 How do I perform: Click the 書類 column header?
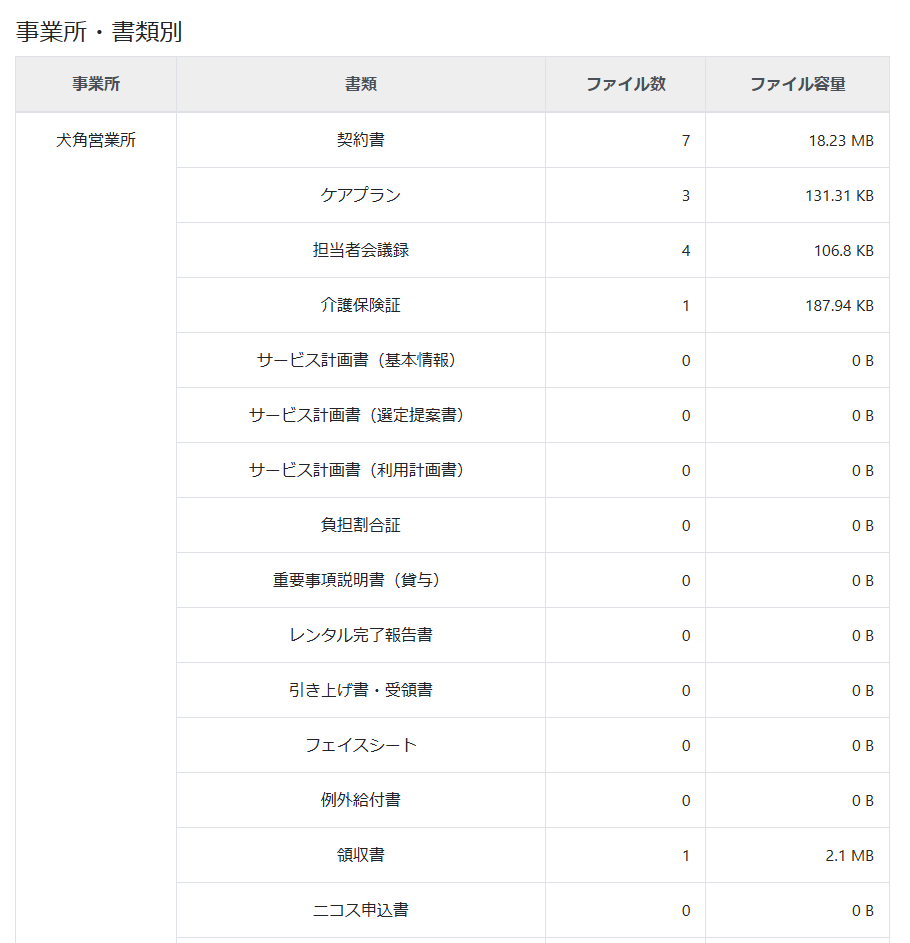click(360, 85)
